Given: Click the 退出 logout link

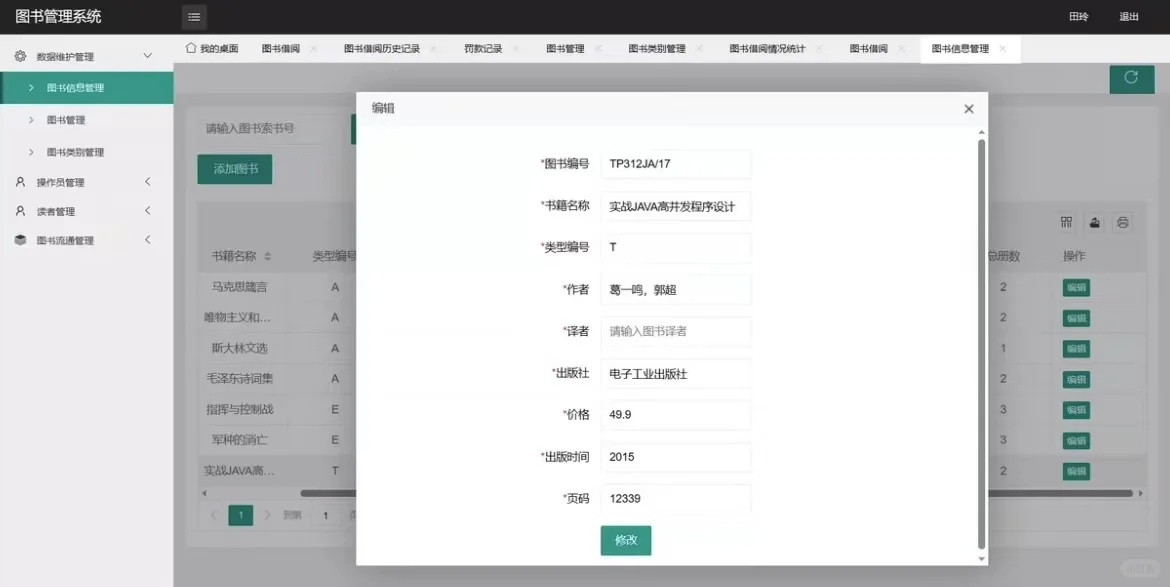Looking at the screenshot, I should point(1131,17).
